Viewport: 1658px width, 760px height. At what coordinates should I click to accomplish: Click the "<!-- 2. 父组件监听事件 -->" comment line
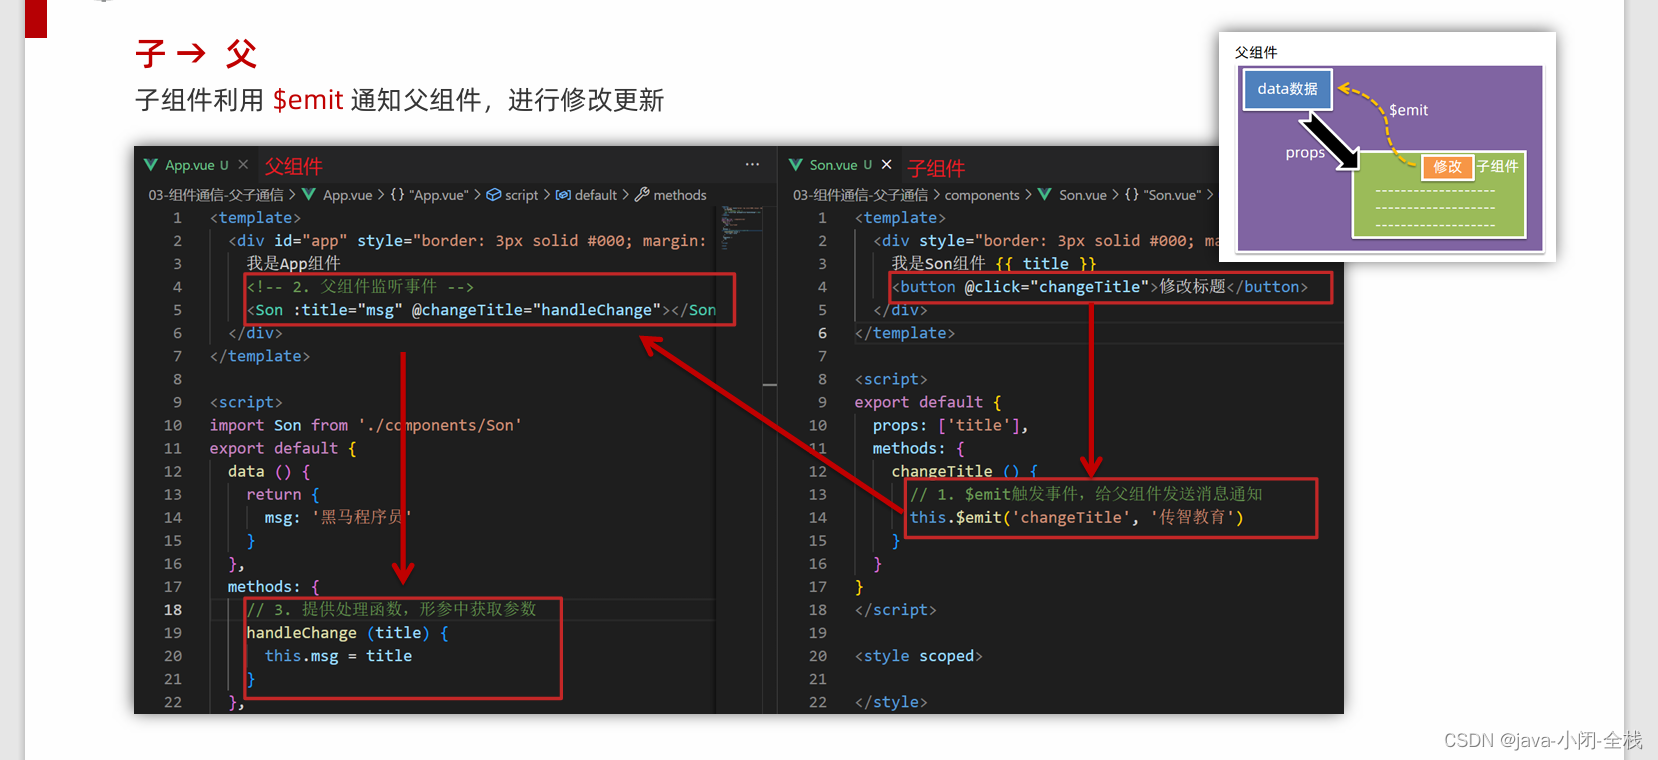point(360,287)
